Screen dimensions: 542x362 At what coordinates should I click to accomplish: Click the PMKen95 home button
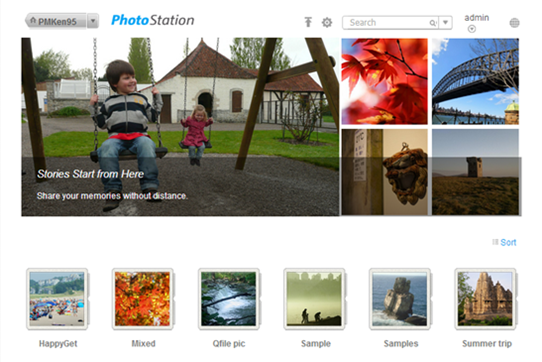point(56,21)
